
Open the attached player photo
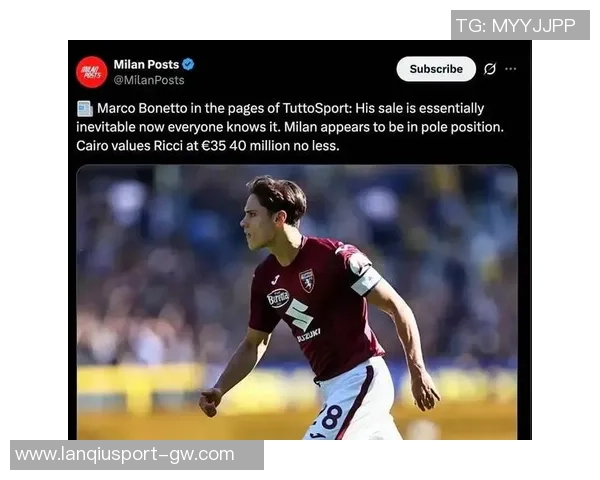point(297,302)
